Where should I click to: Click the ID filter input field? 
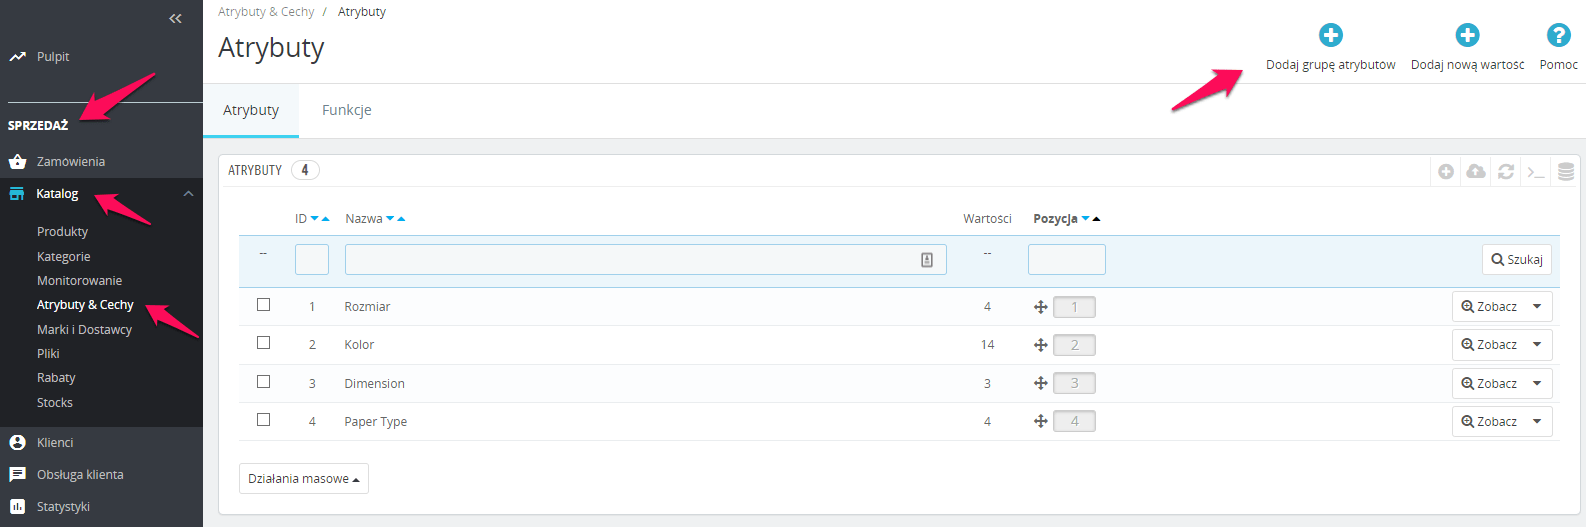pyautogui.click(x=312, y=260)
